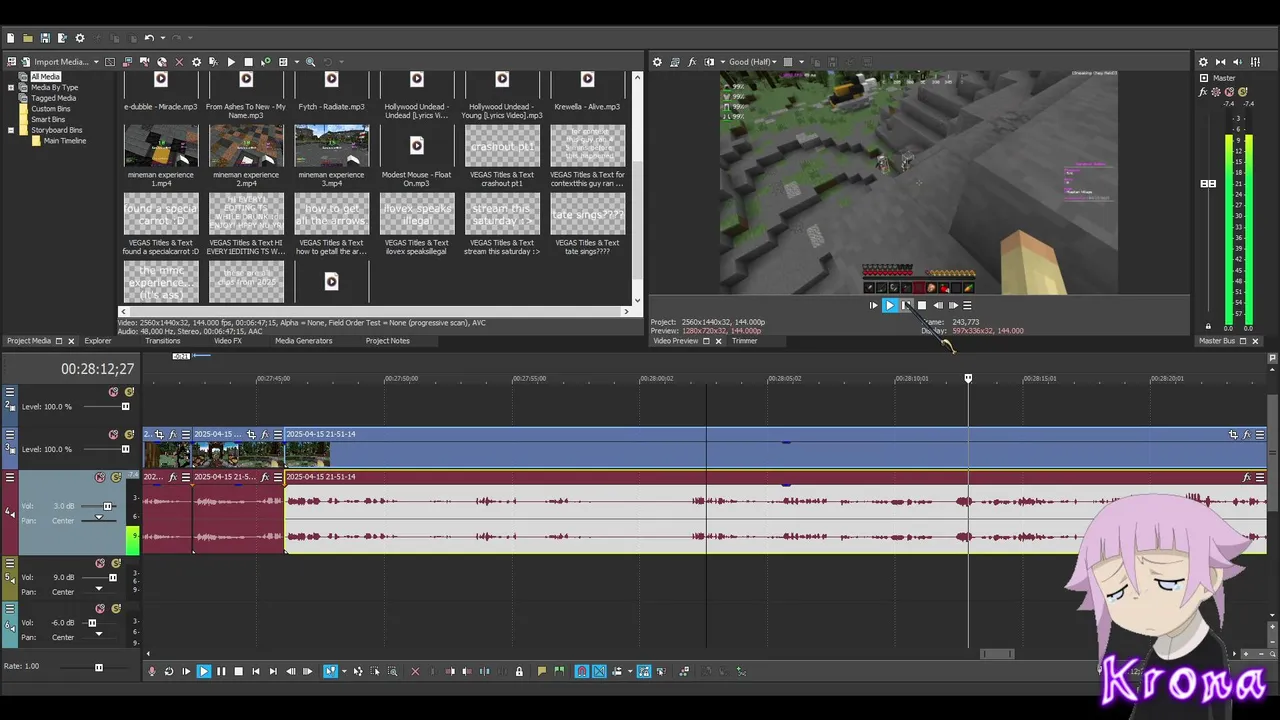Expand the Media By Type tree node
1280x720 pixels.
point(11,87)
